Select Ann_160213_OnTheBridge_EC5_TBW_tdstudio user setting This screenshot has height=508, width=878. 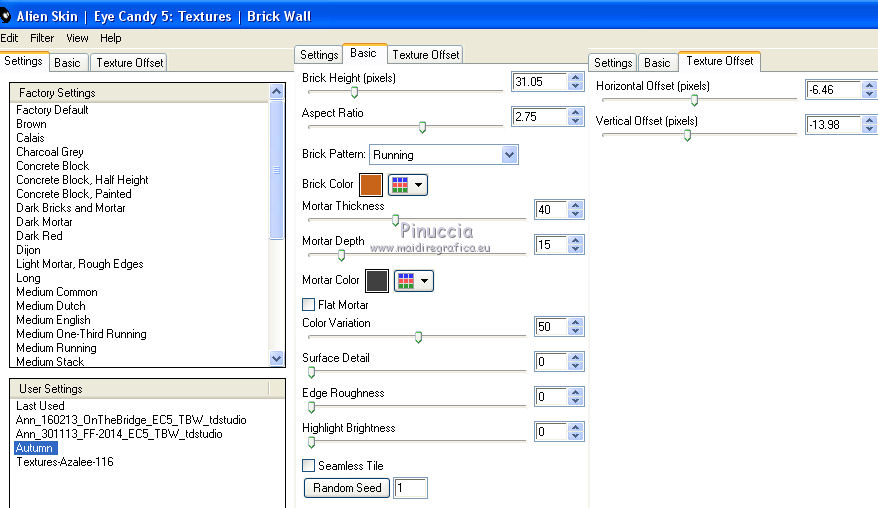point(131,420)
